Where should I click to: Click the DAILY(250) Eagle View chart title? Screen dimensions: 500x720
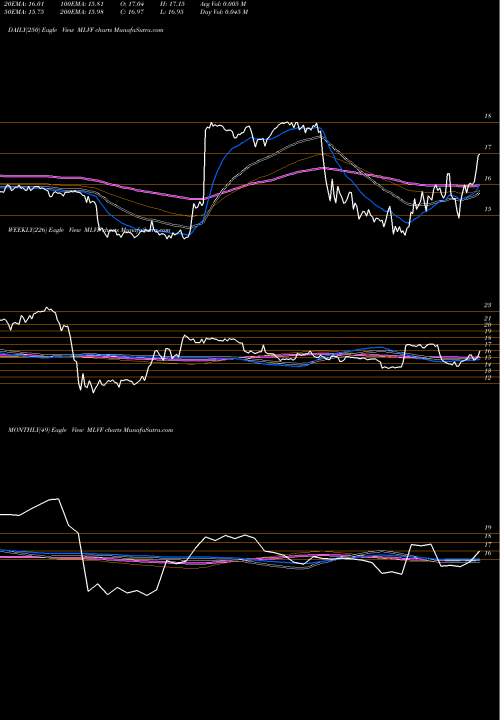point(85,30)
